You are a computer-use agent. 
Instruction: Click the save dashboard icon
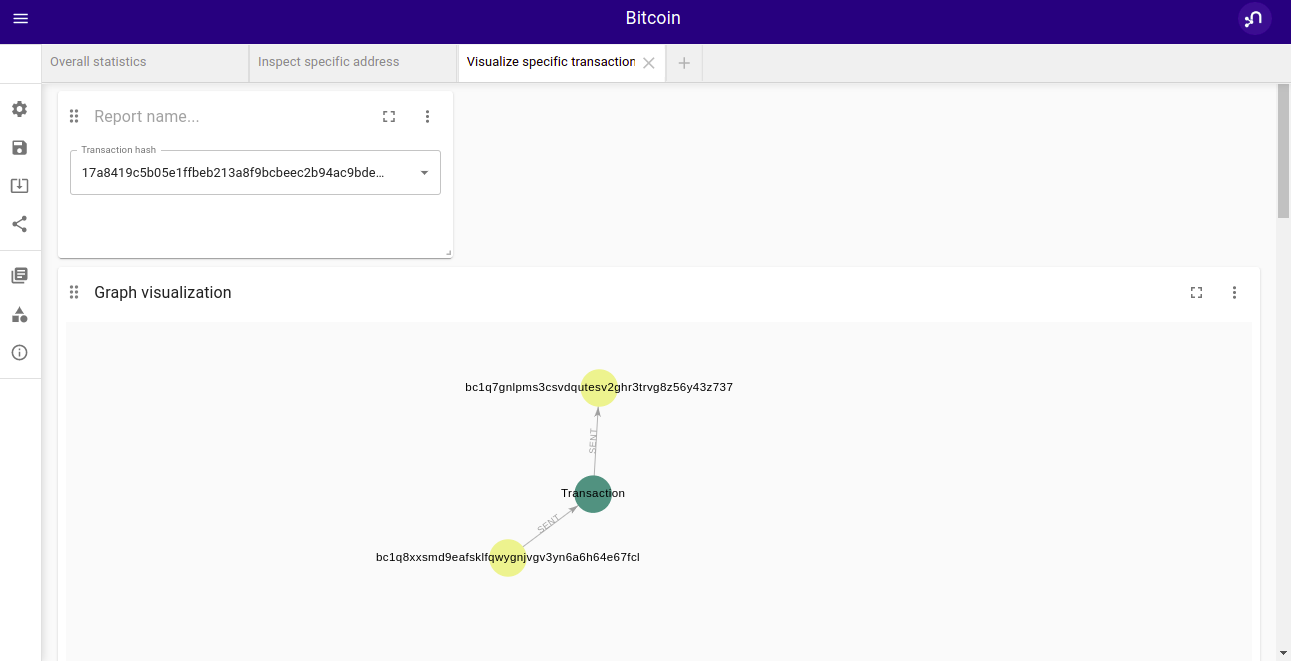[19, 147]
